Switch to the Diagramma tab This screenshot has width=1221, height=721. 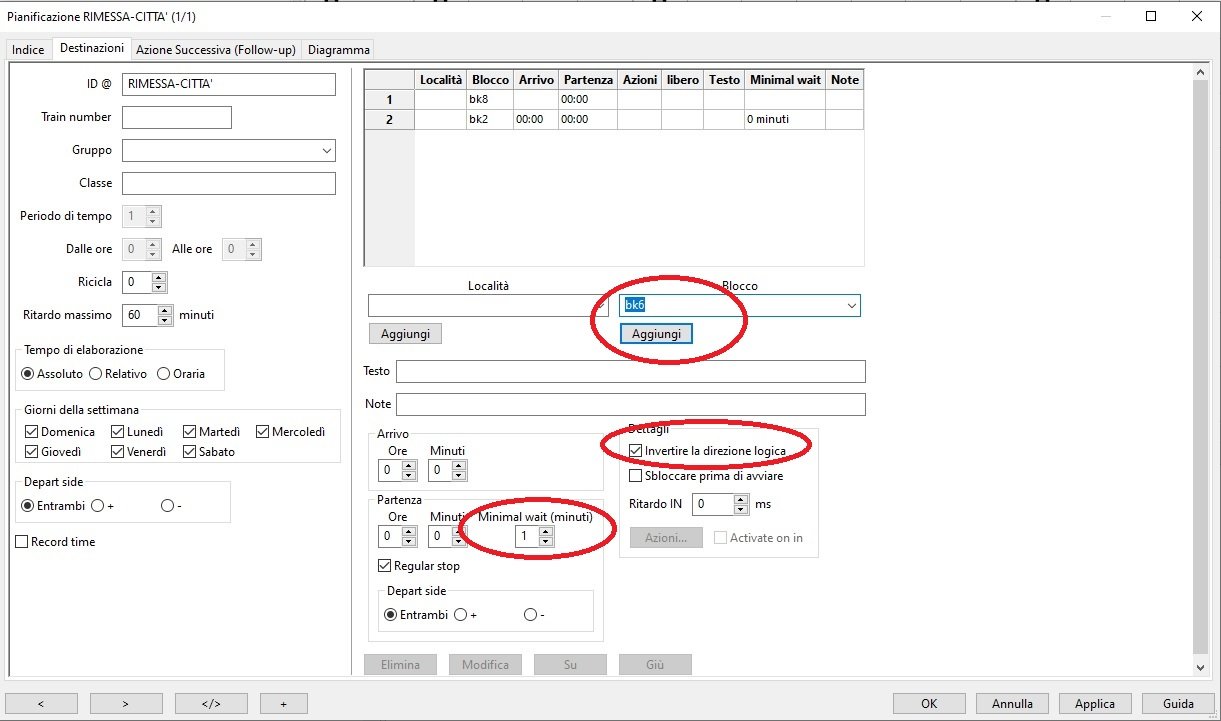coord(338,49)
